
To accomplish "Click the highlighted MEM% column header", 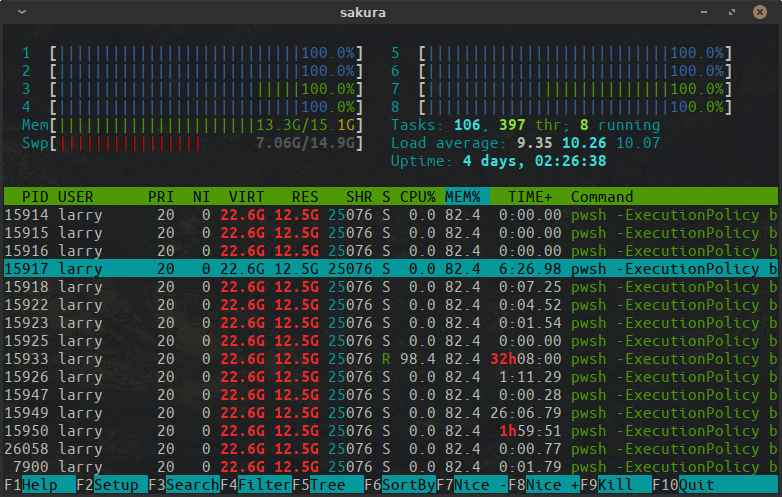I will 467,196.
